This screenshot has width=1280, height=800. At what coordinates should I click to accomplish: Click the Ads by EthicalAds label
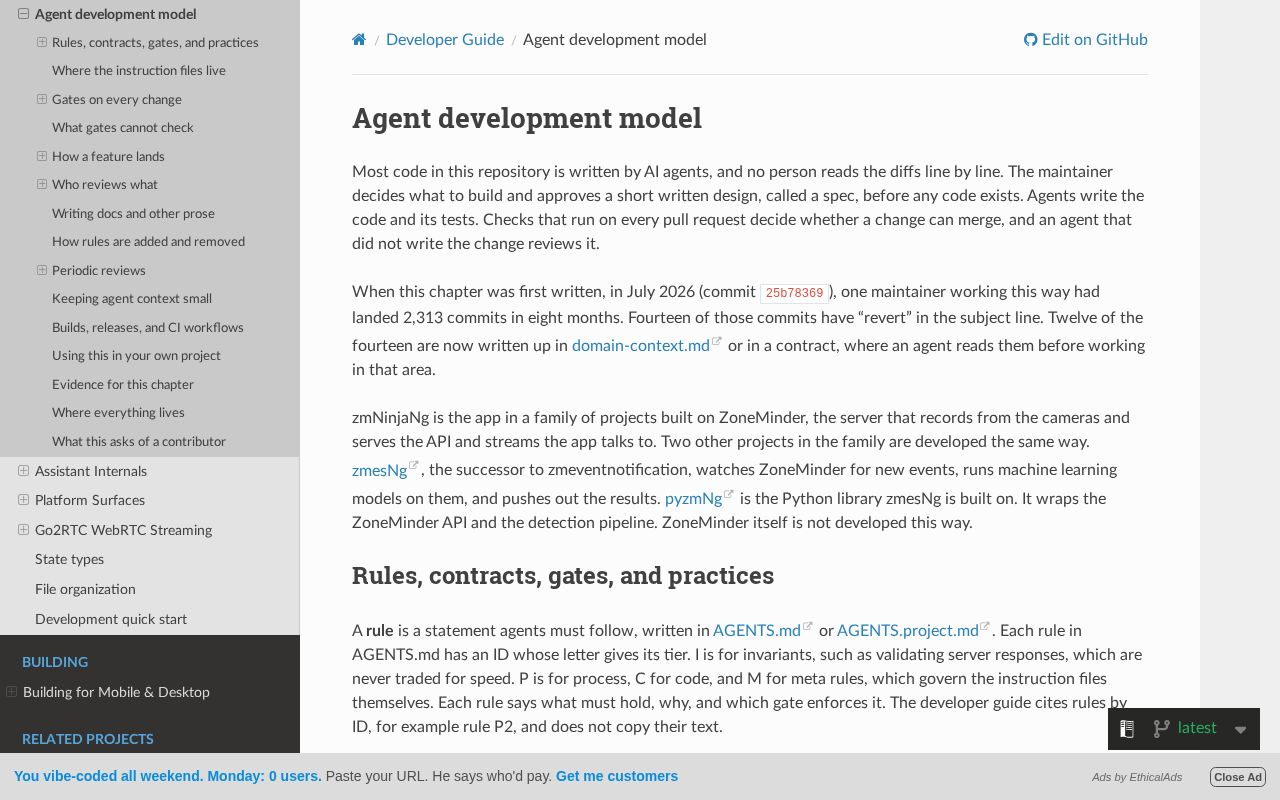[1137, 777]
